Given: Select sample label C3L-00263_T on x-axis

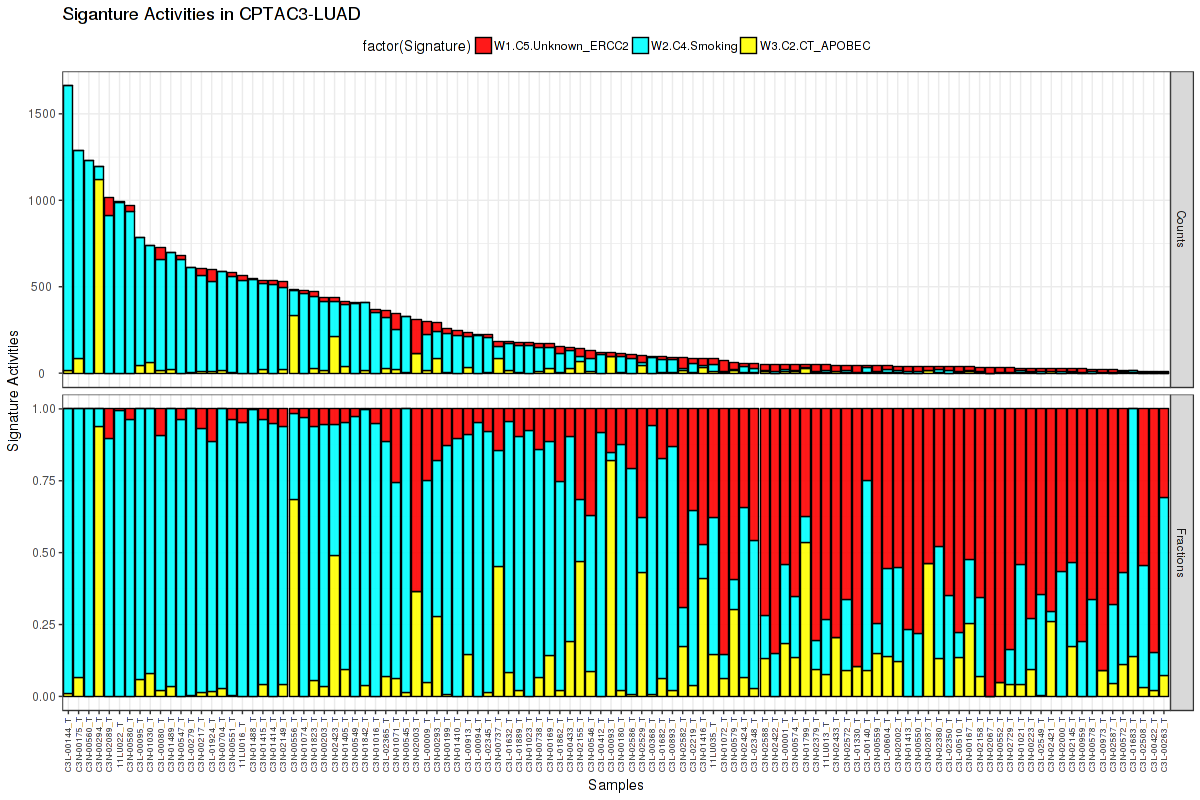Looking at the screenshot, I should pyautogui.click(x=1164, y=745).
